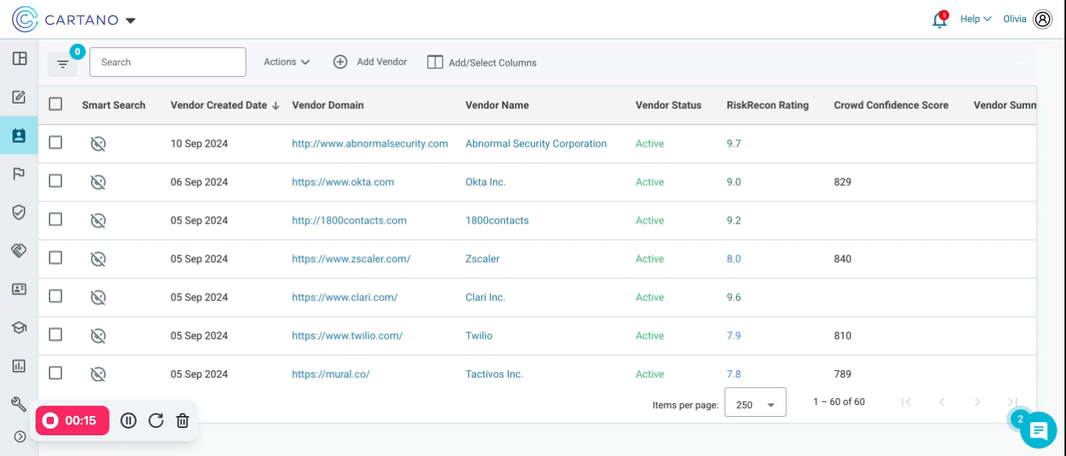Click the Vendor Domain column header
The width and height of the screenshot is (1066, 456).
[328, 105]
